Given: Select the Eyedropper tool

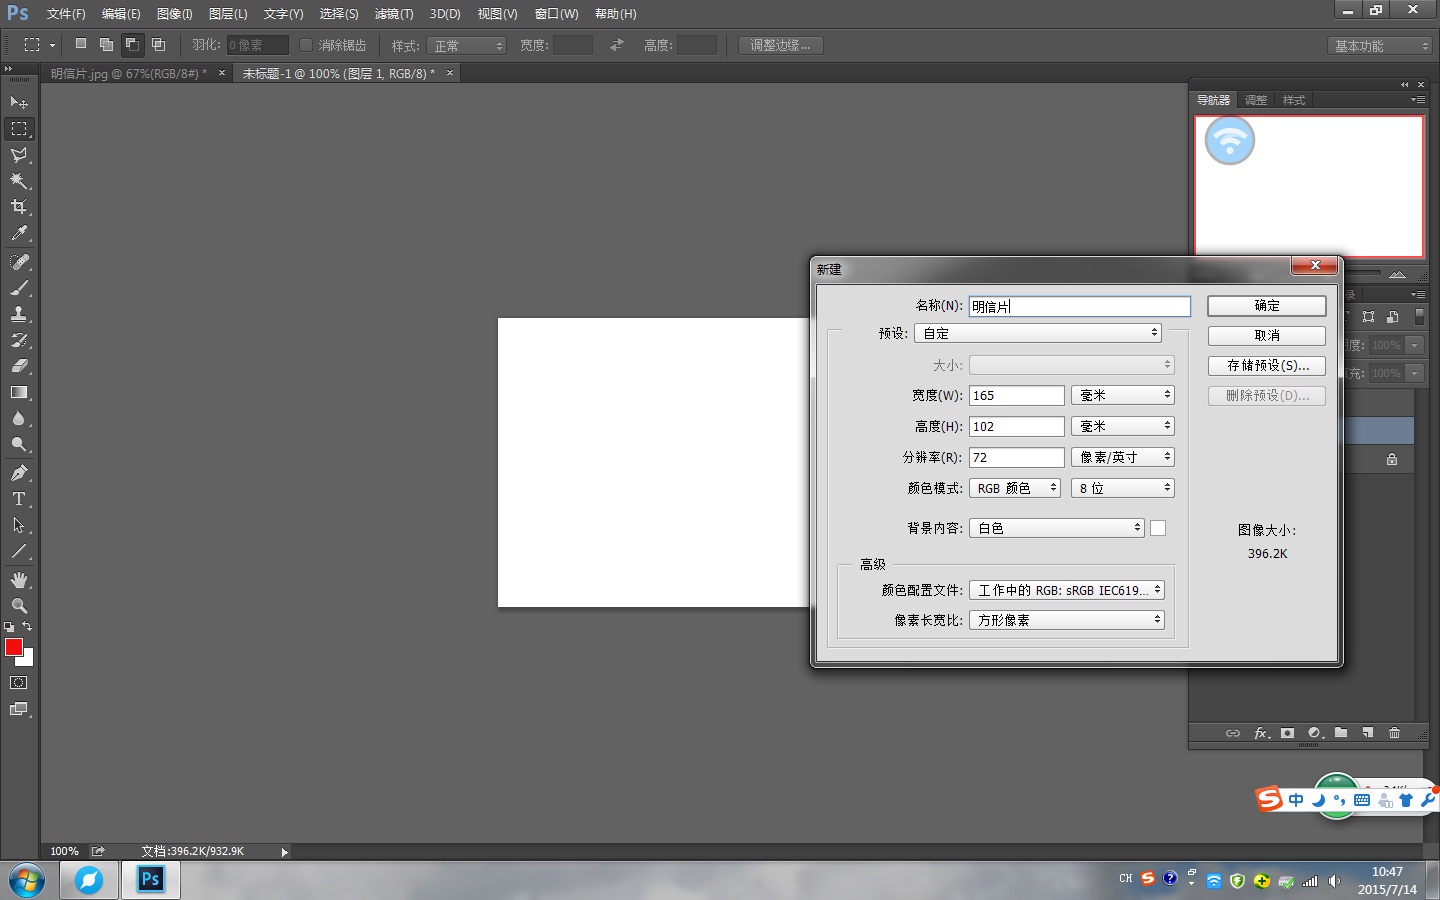Looking at the screenshot, I should (19, 233).
